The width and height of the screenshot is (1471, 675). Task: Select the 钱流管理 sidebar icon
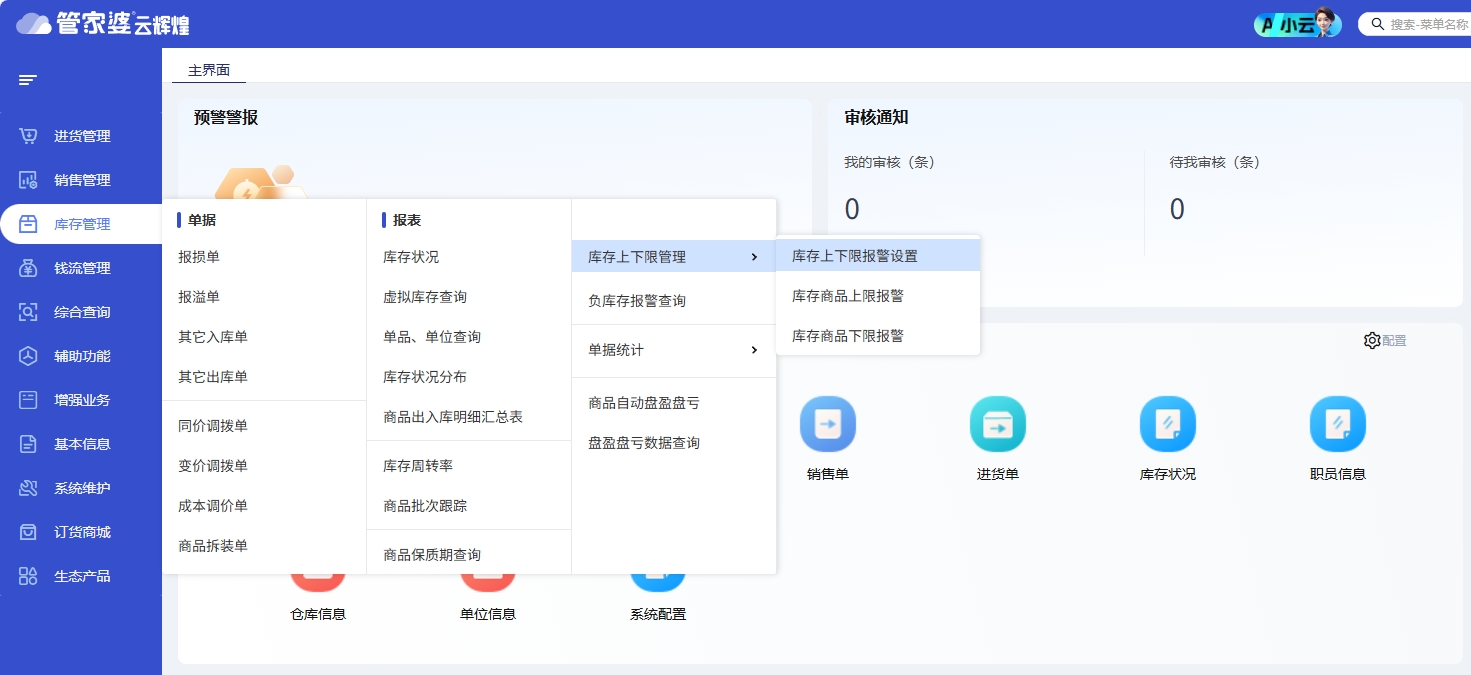pos(29,268)
